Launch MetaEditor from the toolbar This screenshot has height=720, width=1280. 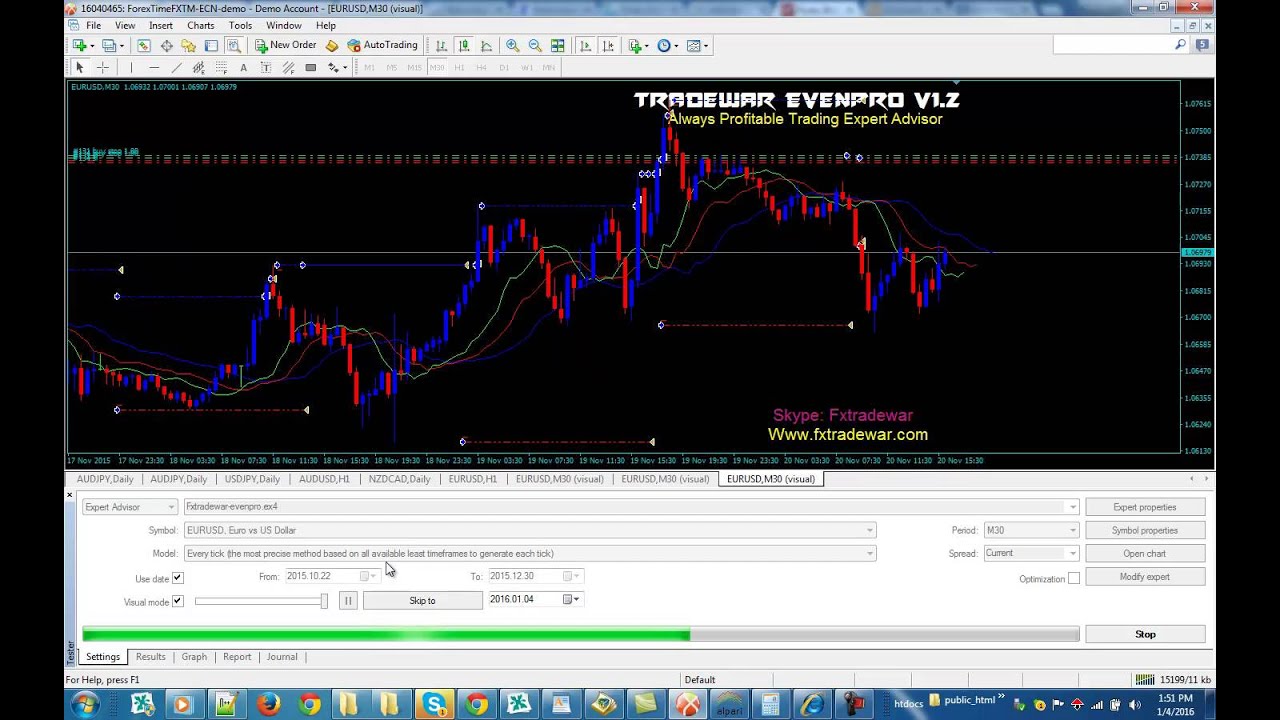pyautogui.click(x=332, y=45)
